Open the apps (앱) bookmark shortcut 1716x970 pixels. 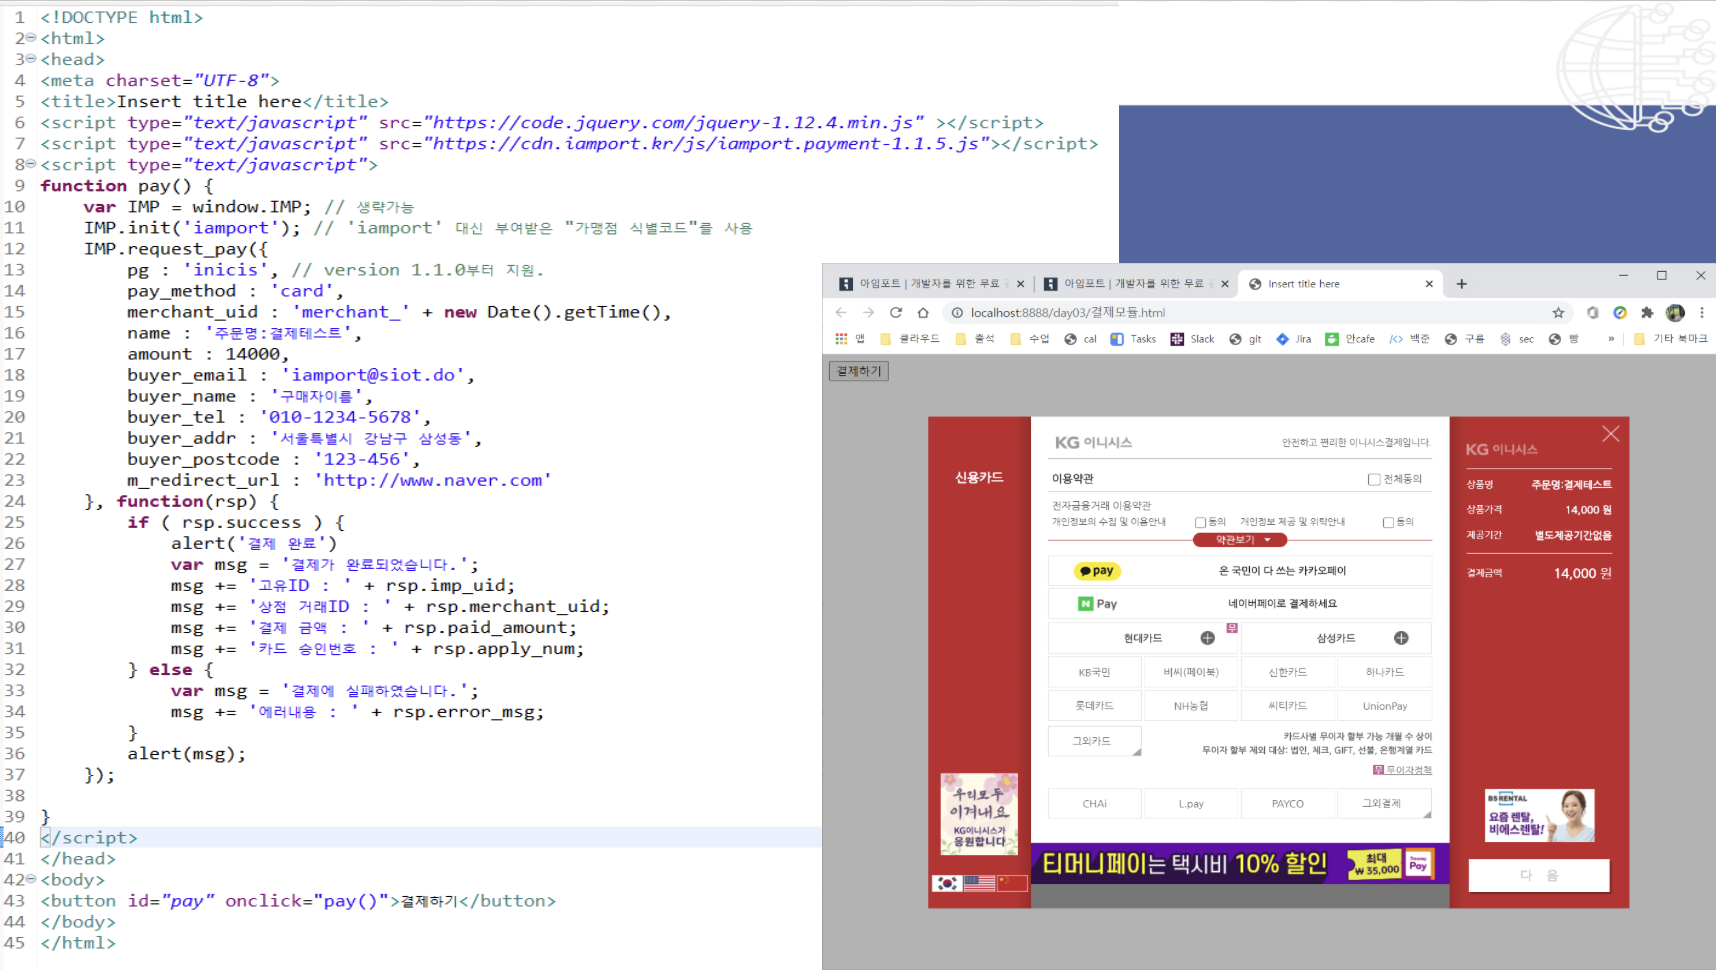coord(850,339)
